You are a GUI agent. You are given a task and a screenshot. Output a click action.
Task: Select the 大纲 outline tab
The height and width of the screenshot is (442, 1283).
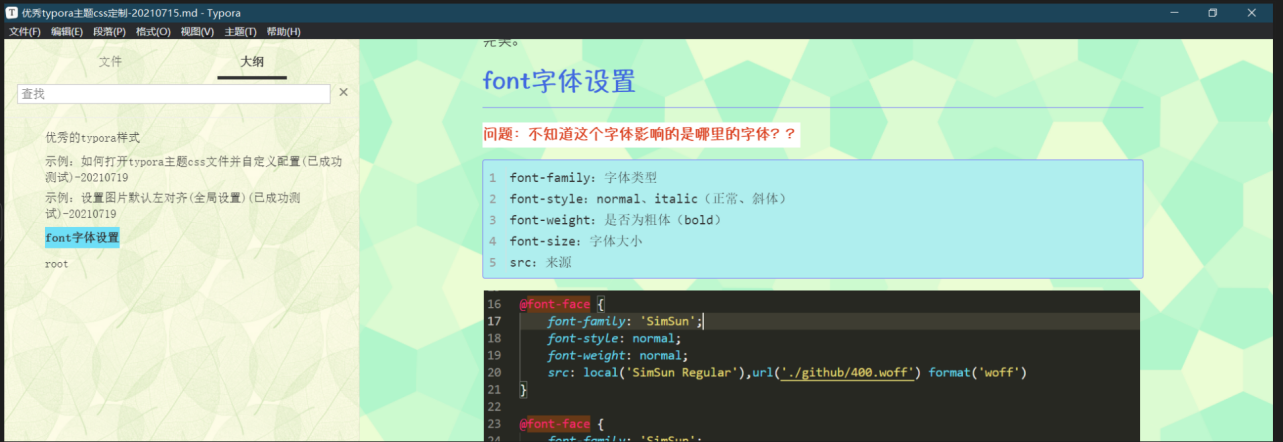pos(252,62)
